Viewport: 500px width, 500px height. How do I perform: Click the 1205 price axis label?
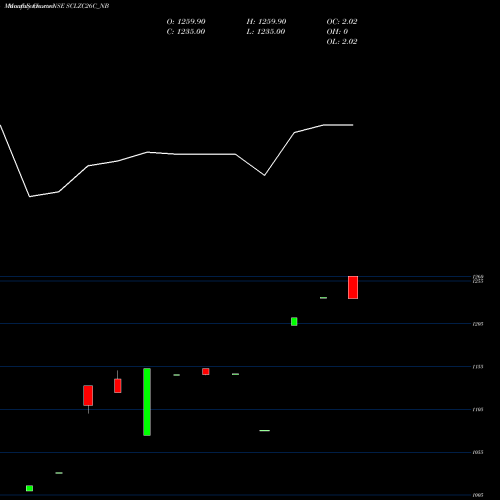(x=478, y=324)
